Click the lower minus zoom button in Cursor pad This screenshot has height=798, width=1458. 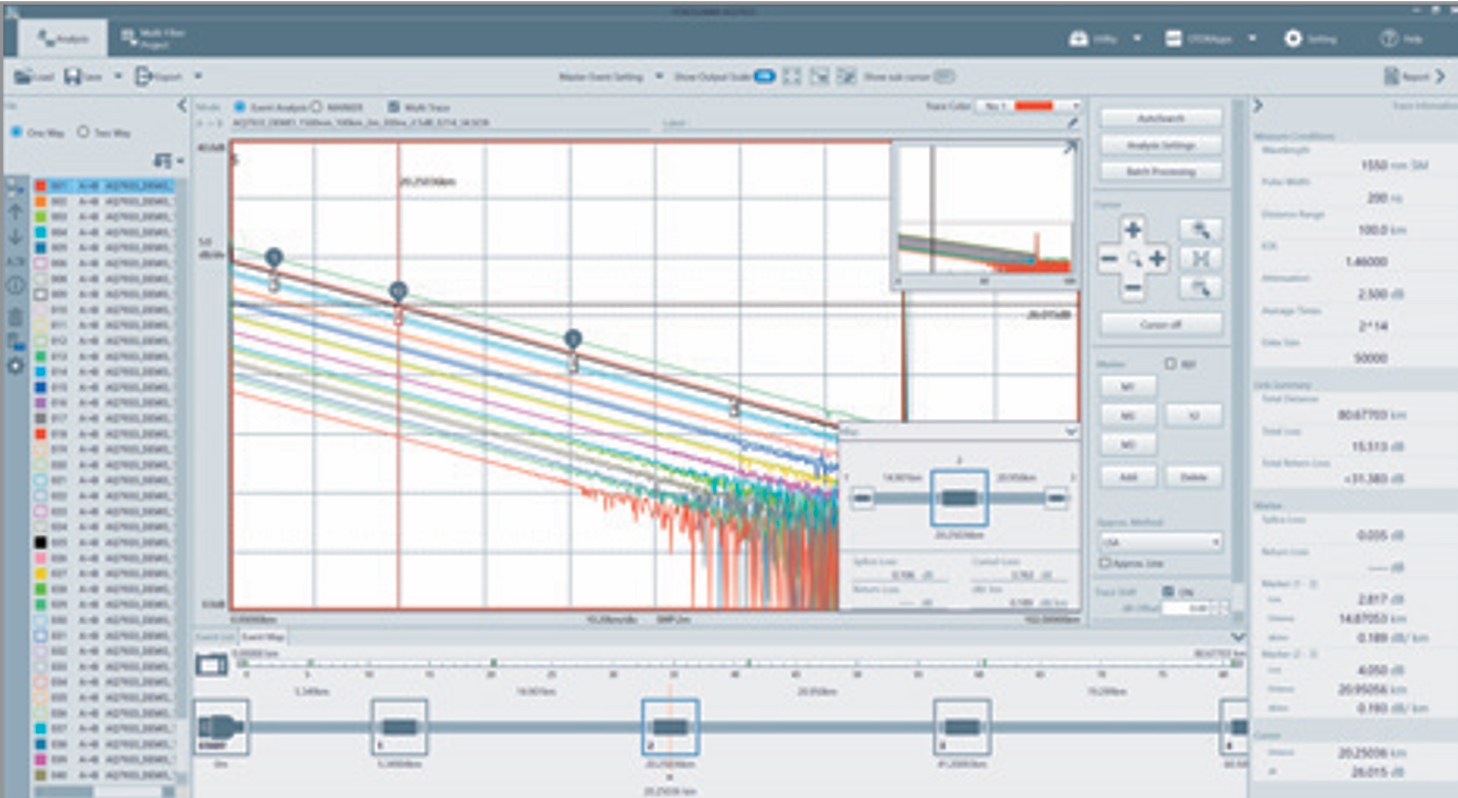pos(1132,288)
